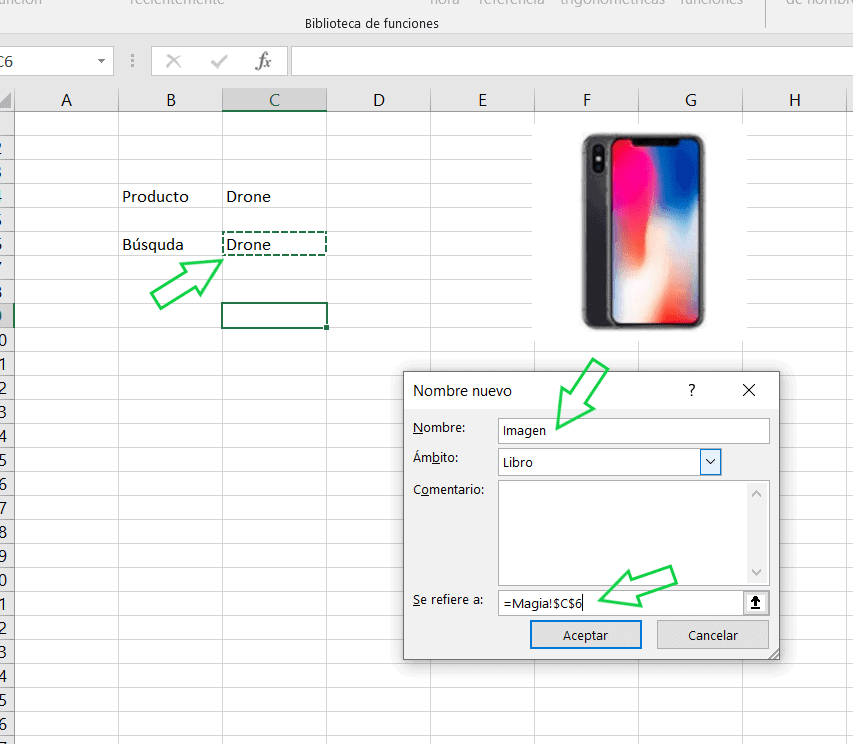Image resolution: width=853 pixels, height=744 pixels.
Task: Click the help question mark in dialog
Action: coord(691,390)
